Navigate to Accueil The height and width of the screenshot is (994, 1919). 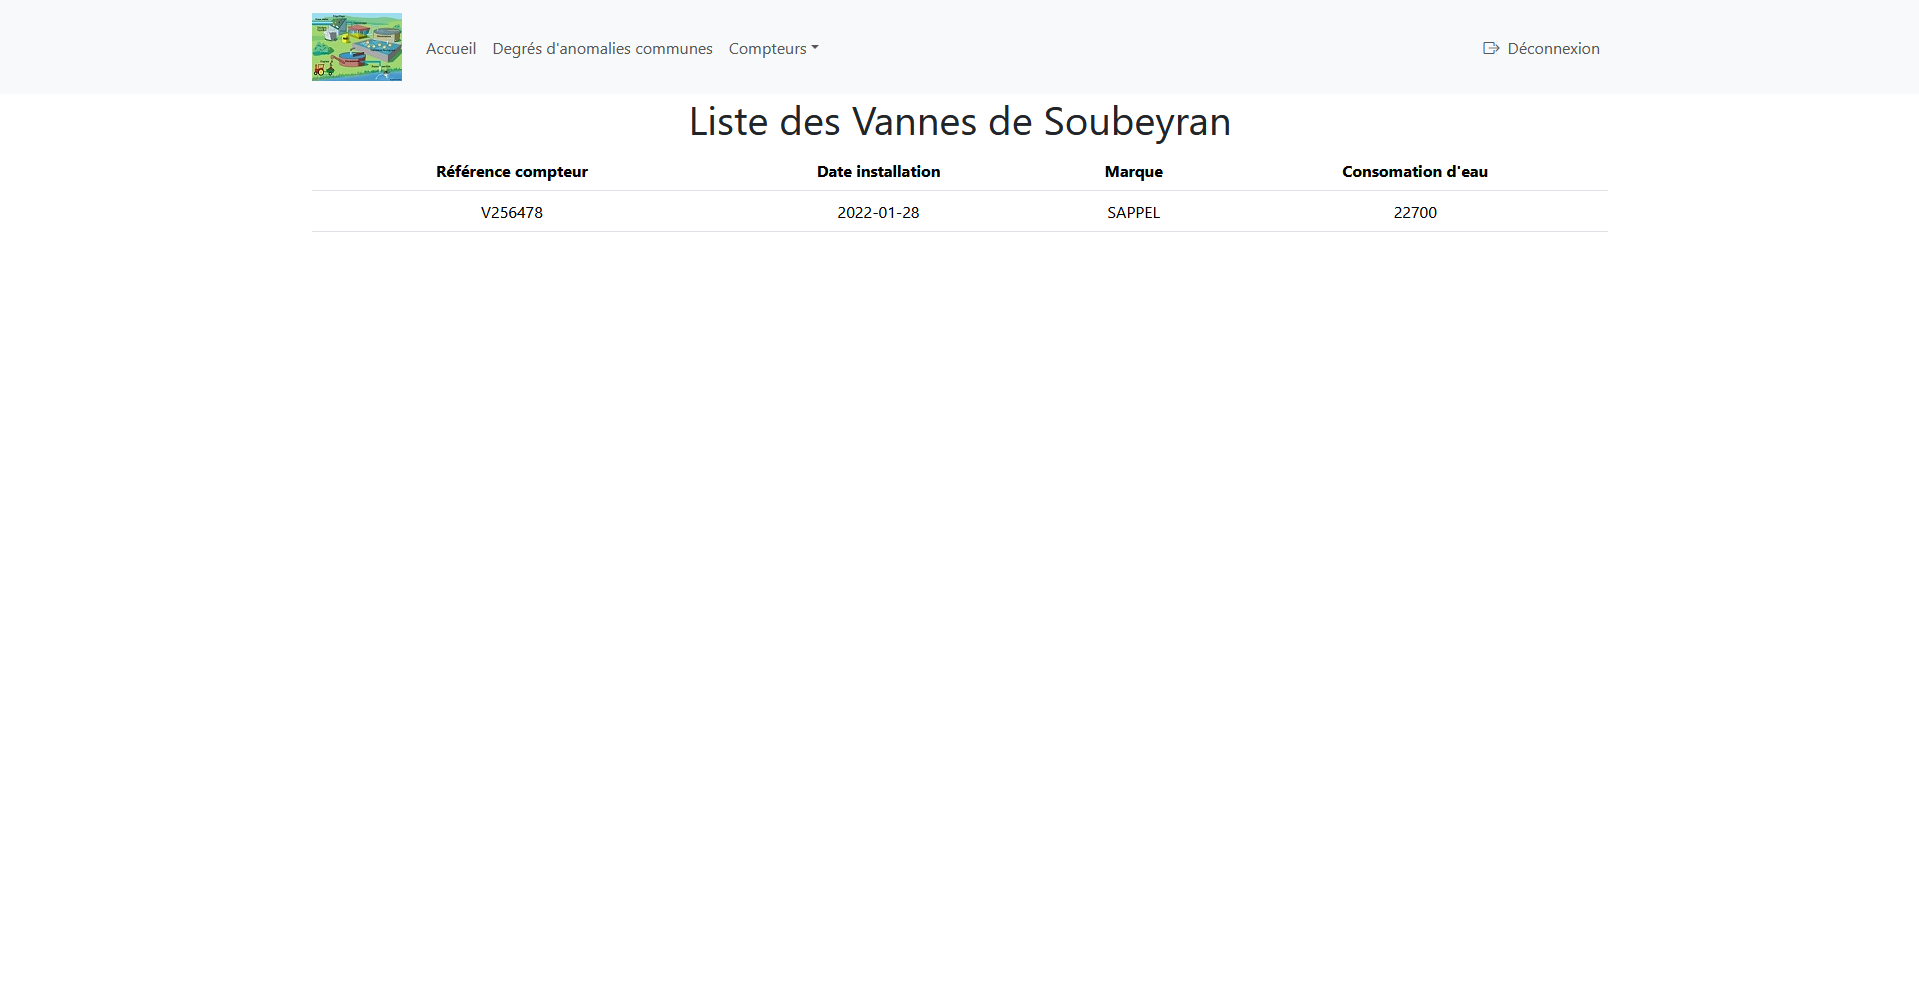pos(450,48)
